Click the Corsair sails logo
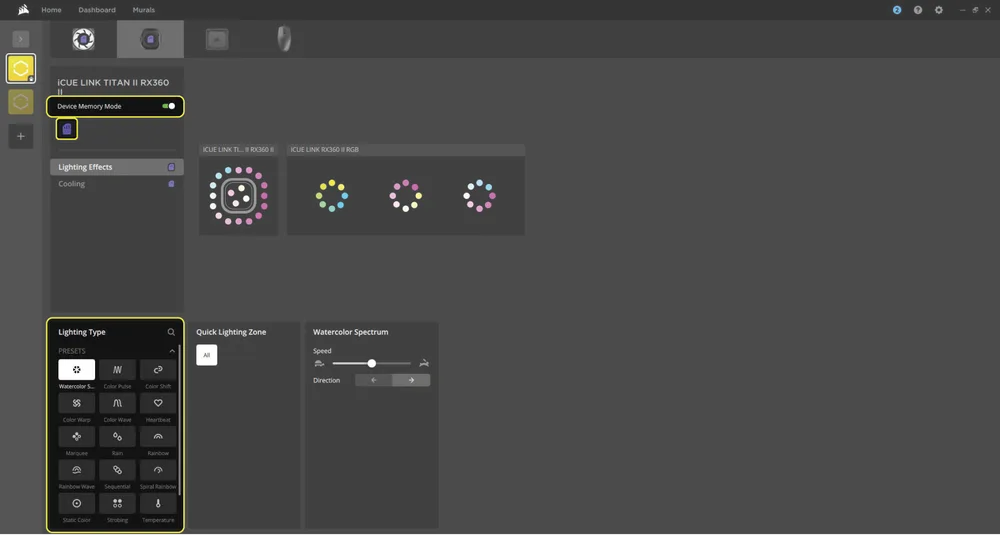The width and height of the screenshot is (1000, 535). pyautogui.click(x=23, y=10)
